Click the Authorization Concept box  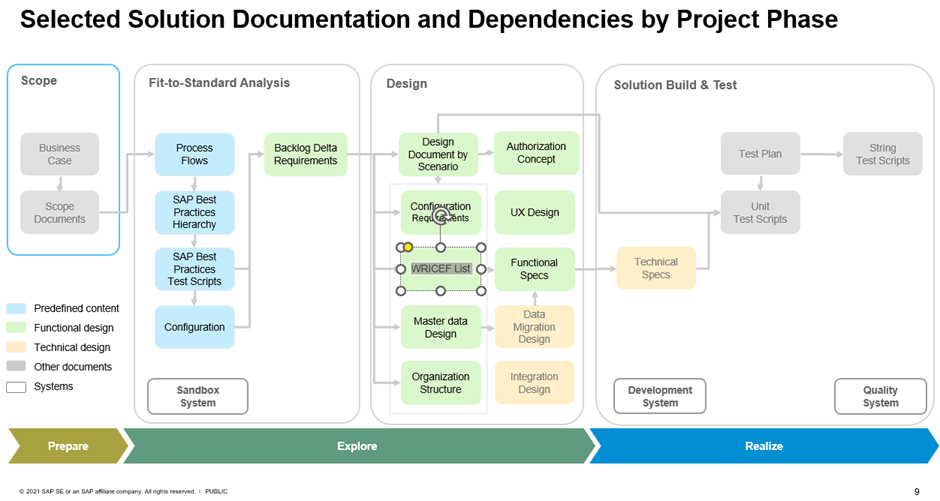click(x=536, y=153)
